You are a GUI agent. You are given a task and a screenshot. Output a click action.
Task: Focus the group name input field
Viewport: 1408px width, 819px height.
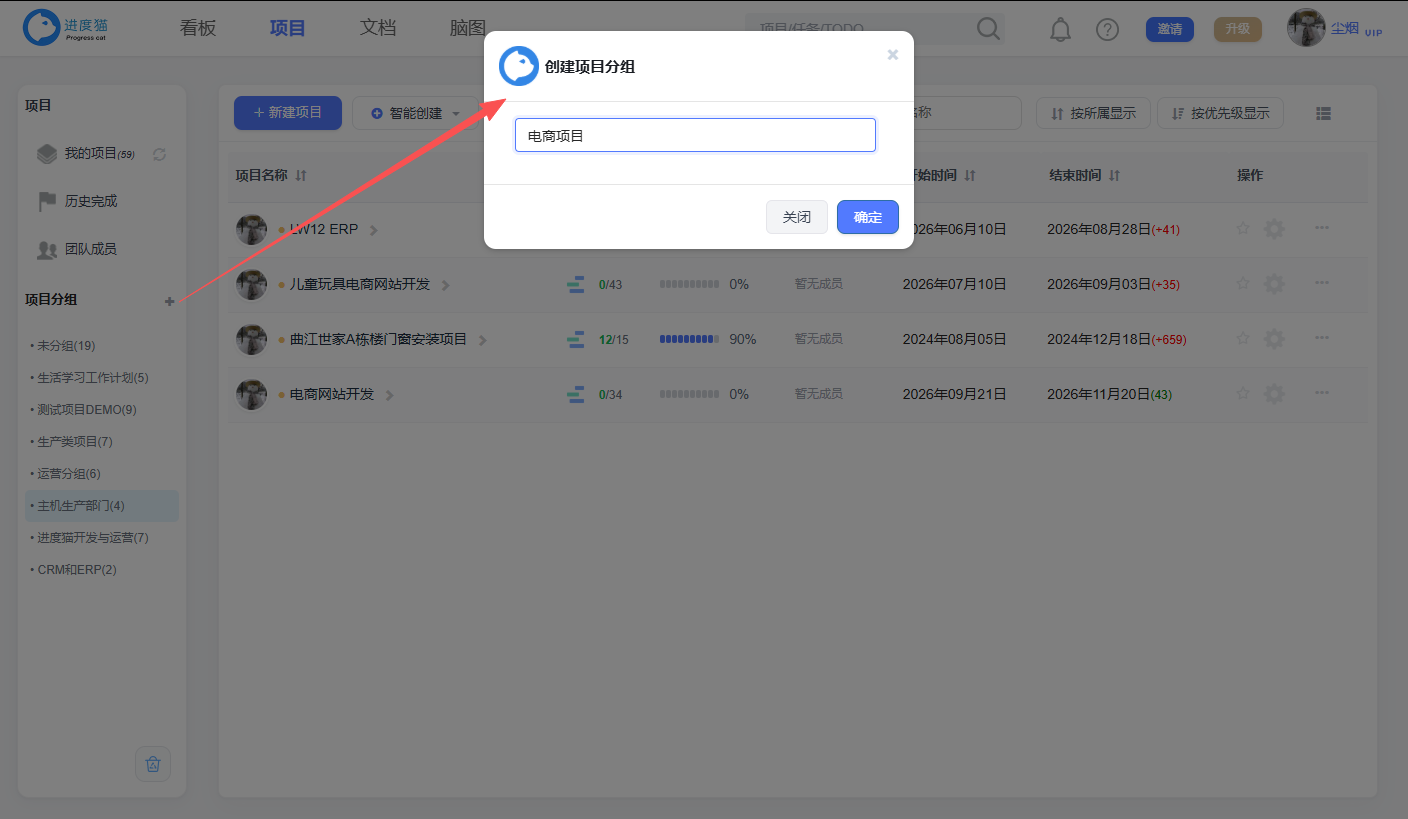pyautogui.click(x=695, y=135)
